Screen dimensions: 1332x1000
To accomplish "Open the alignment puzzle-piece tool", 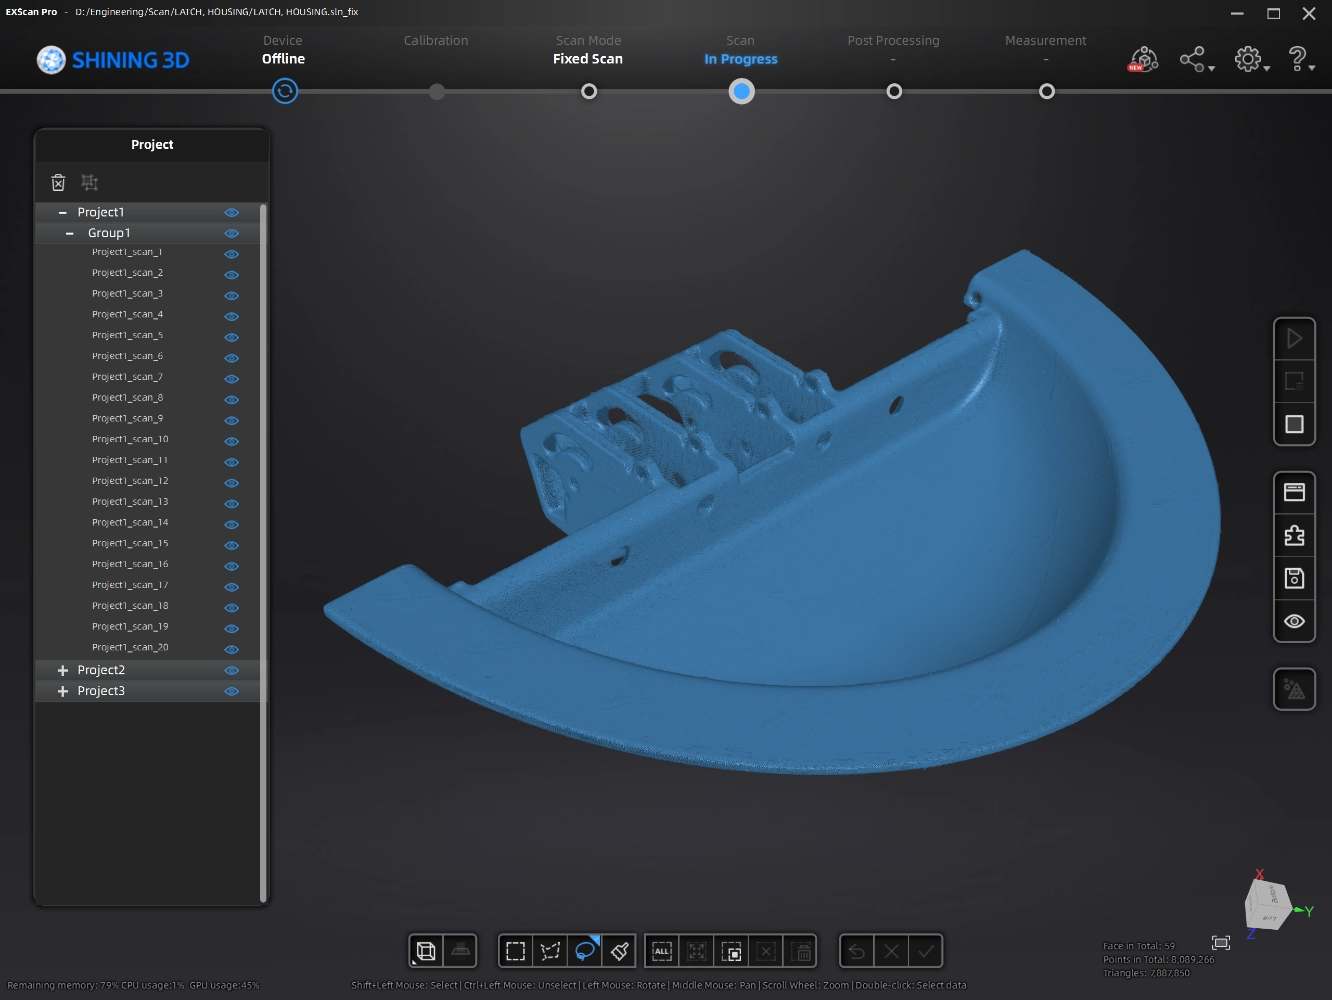I will point(1294,535).
